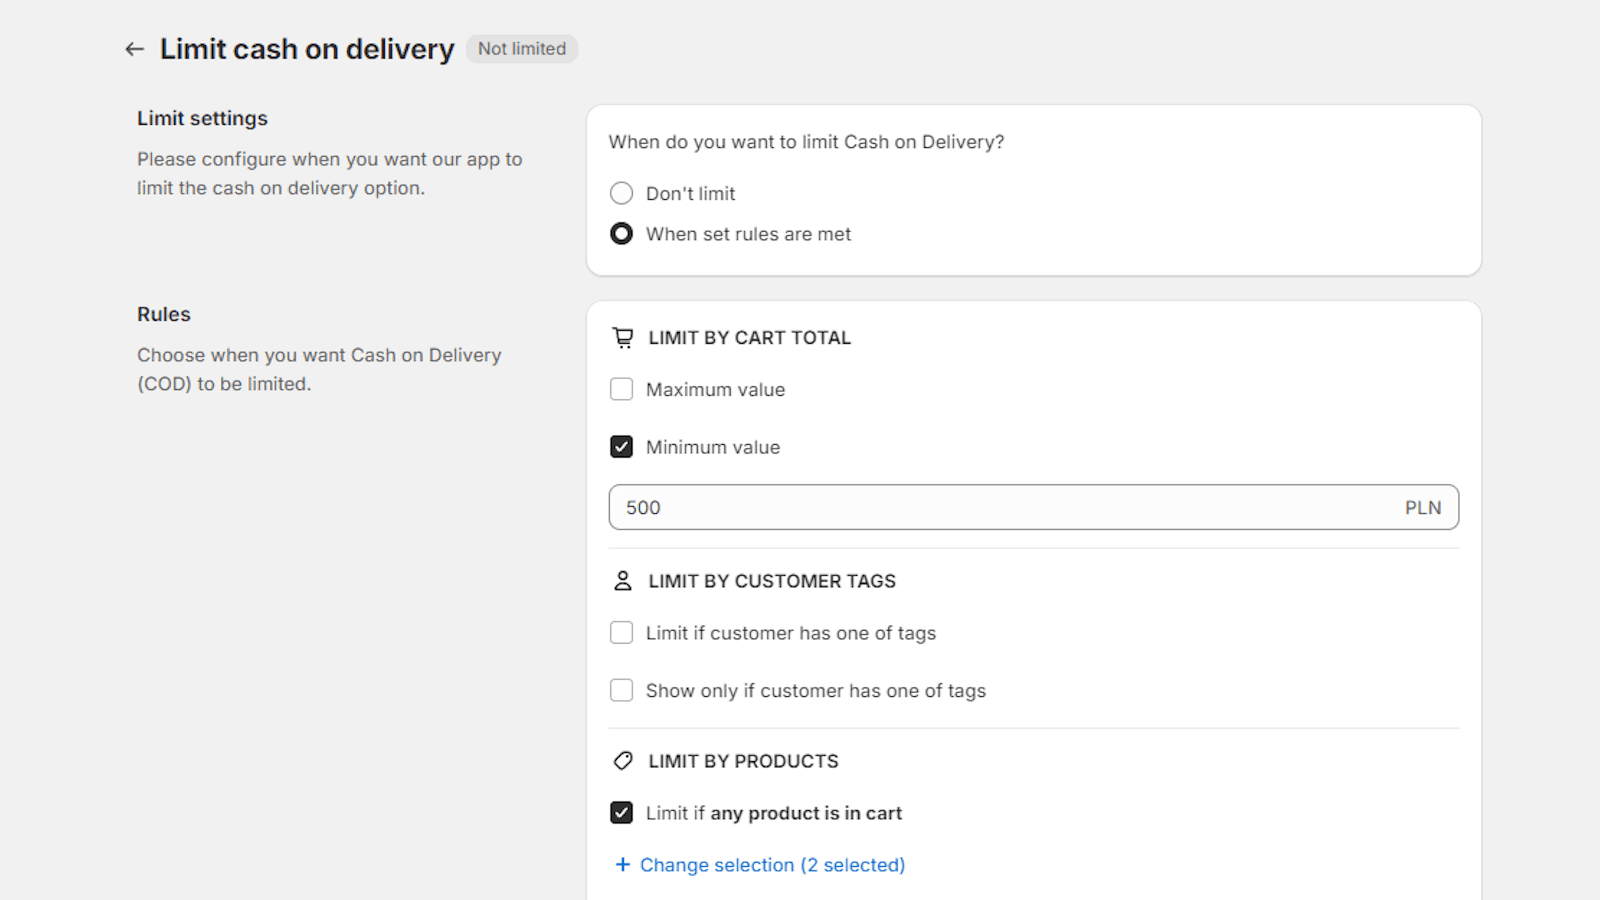Click the product tag icon

[622, 761]
